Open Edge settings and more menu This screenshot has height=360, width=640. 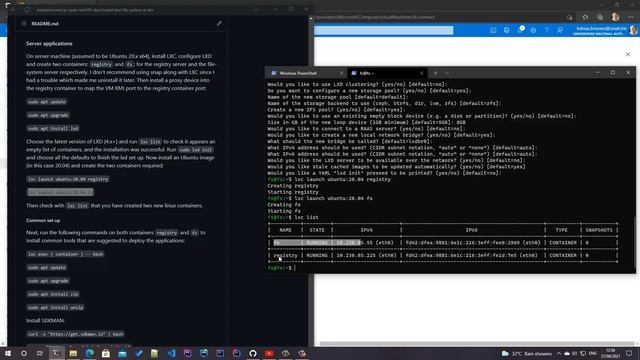(631, 17)
